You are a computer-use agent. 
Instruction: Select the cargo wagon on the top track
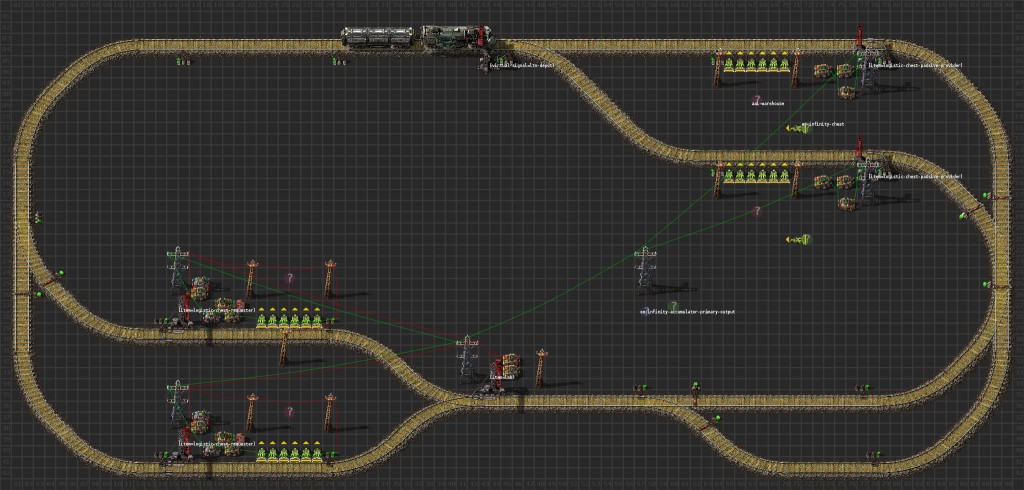[377, 37]
